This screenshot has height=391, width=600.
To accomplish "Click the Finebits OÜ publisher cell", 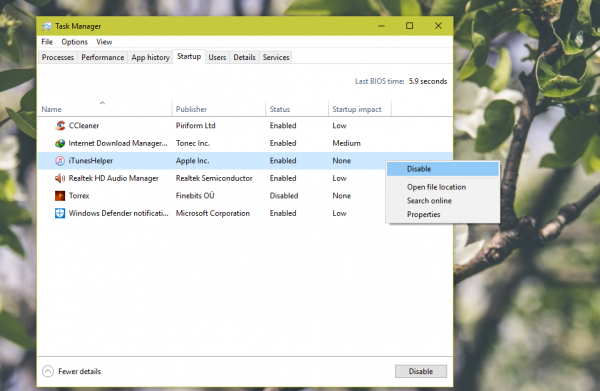I will pos(195,196).
